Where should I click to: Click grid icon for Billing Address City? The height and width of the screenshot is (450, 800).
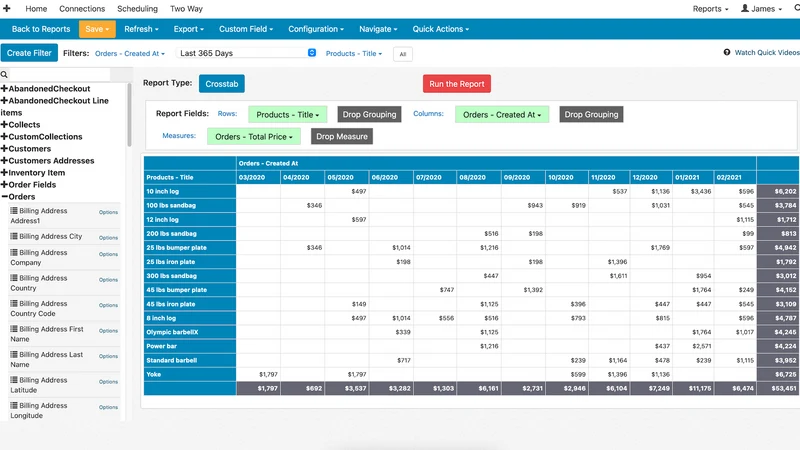[x=14, y=236]
